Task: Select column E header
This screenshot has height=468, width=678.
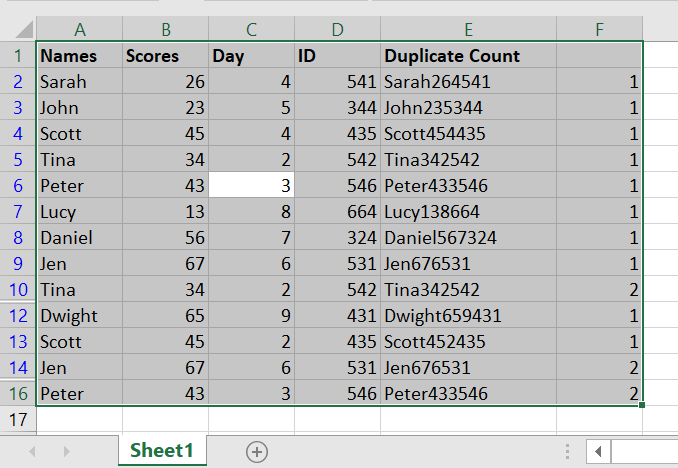Action: point(468,29)
